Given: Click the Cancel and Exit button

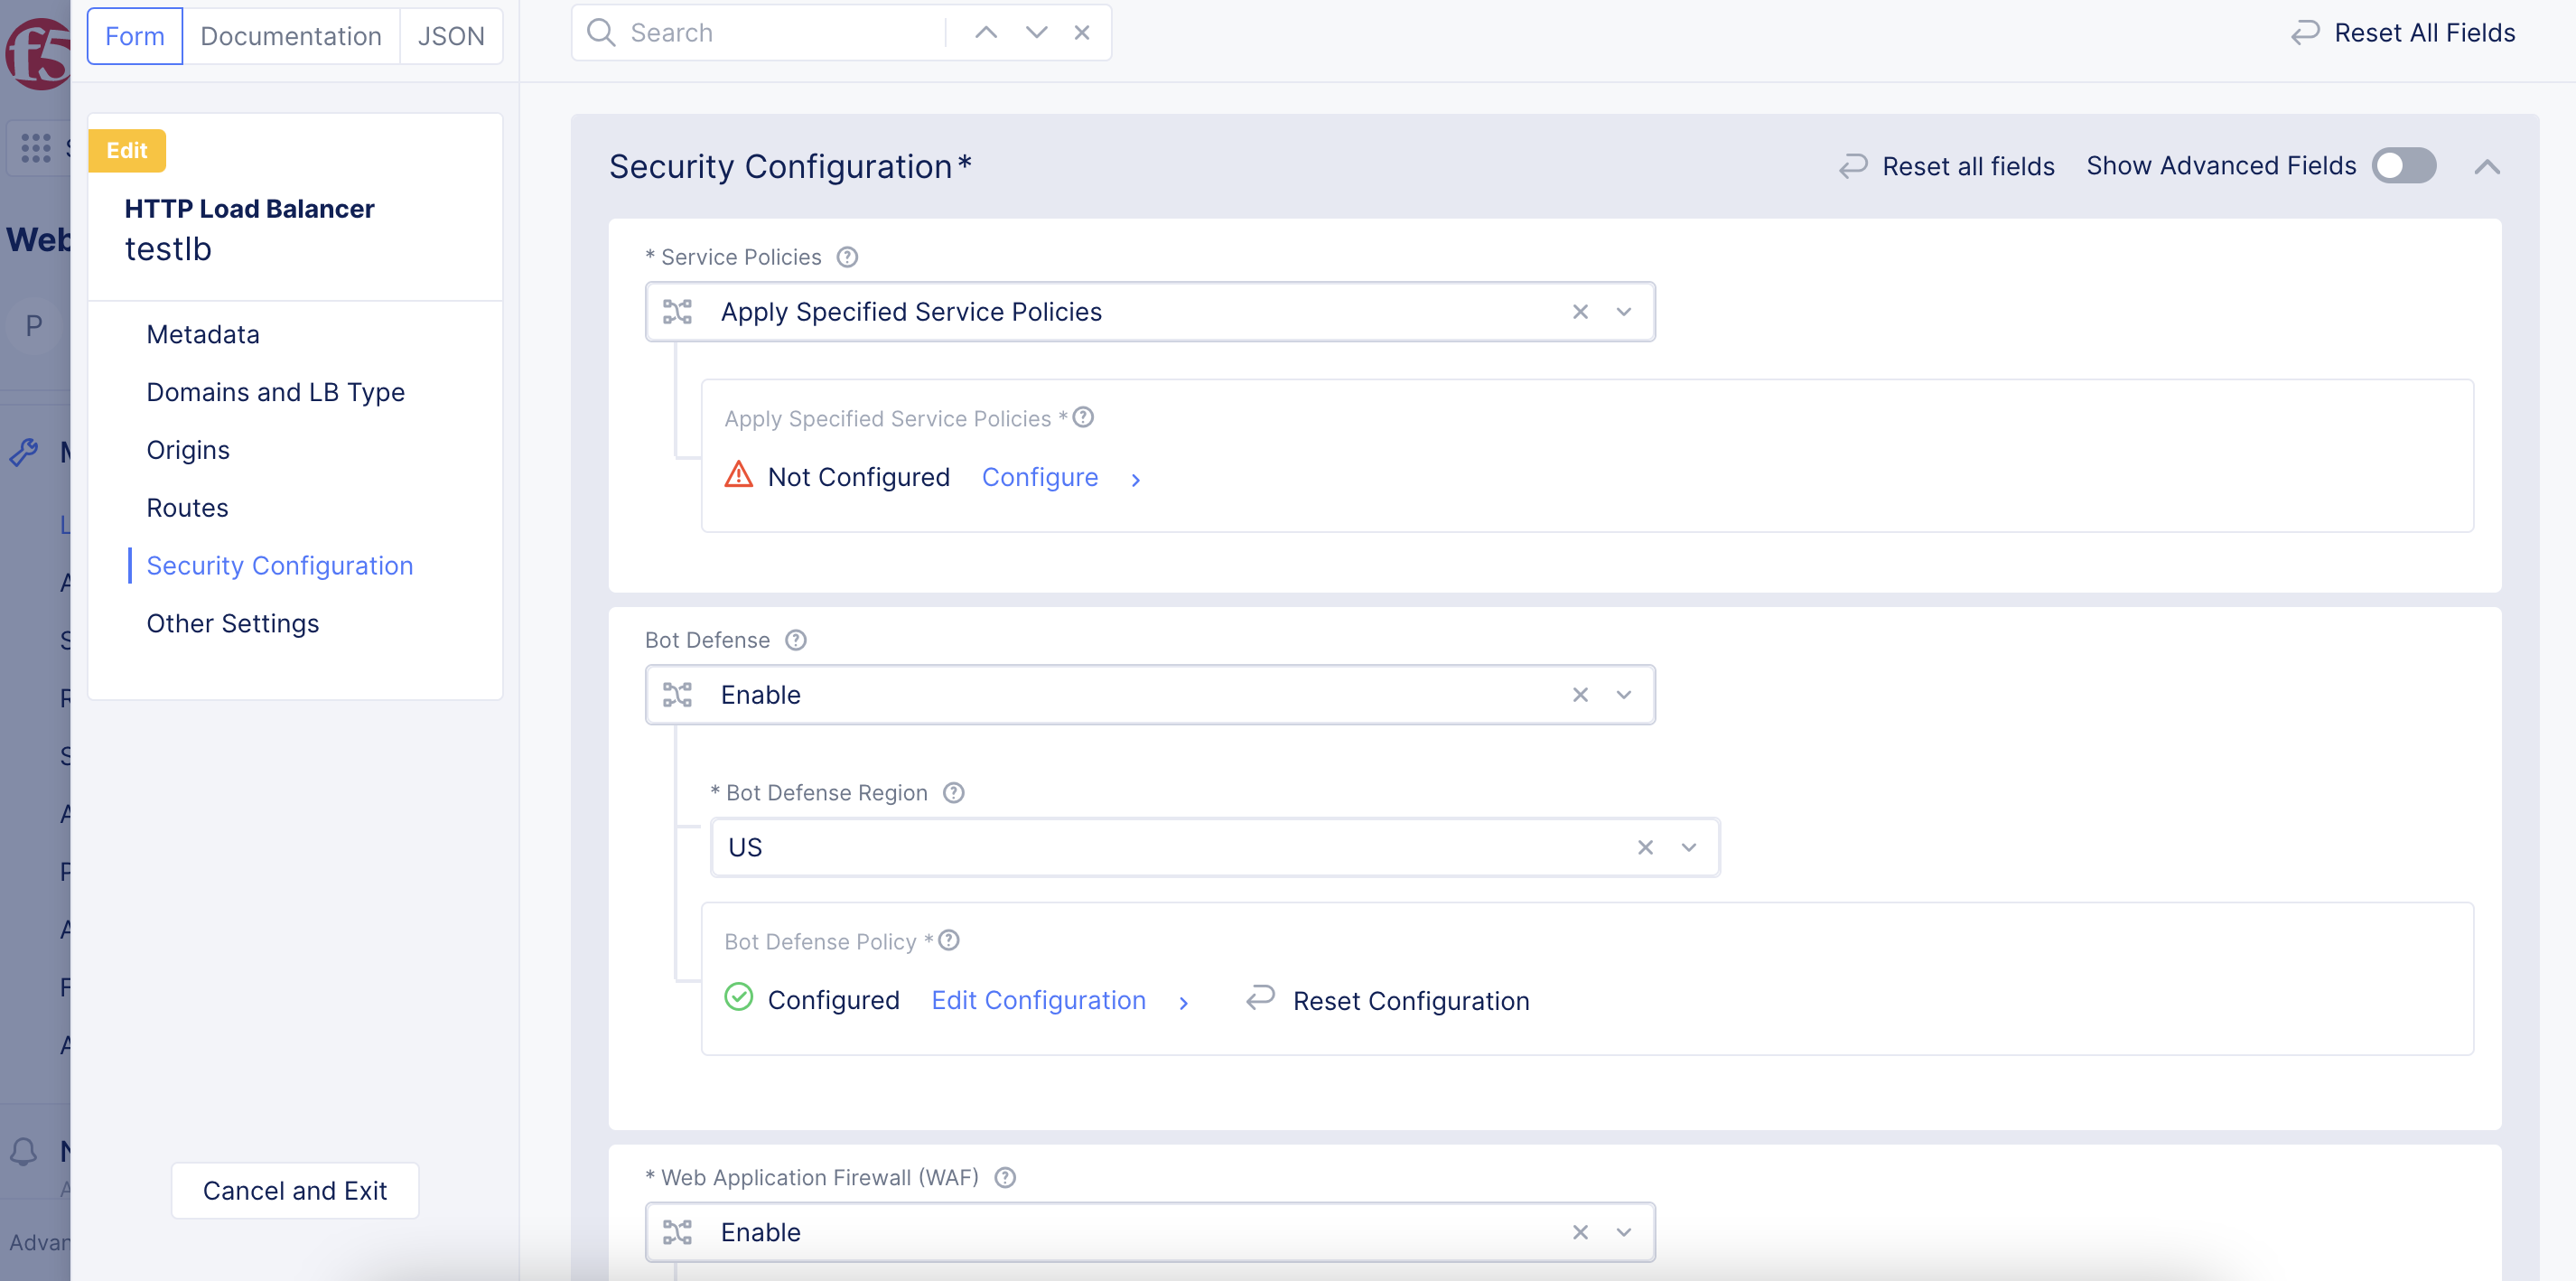Looking at the screenshot, I should tap(294, 1190).
